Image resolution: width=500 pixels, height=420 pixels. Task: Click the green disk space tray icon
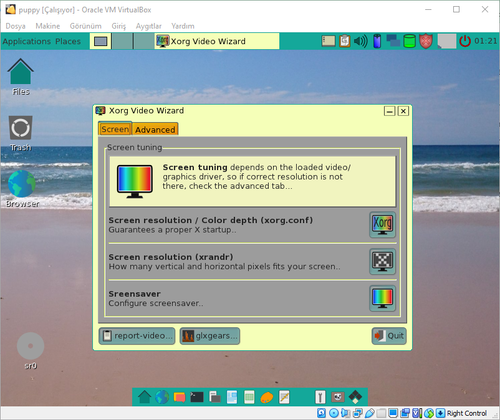pos(409,41)
